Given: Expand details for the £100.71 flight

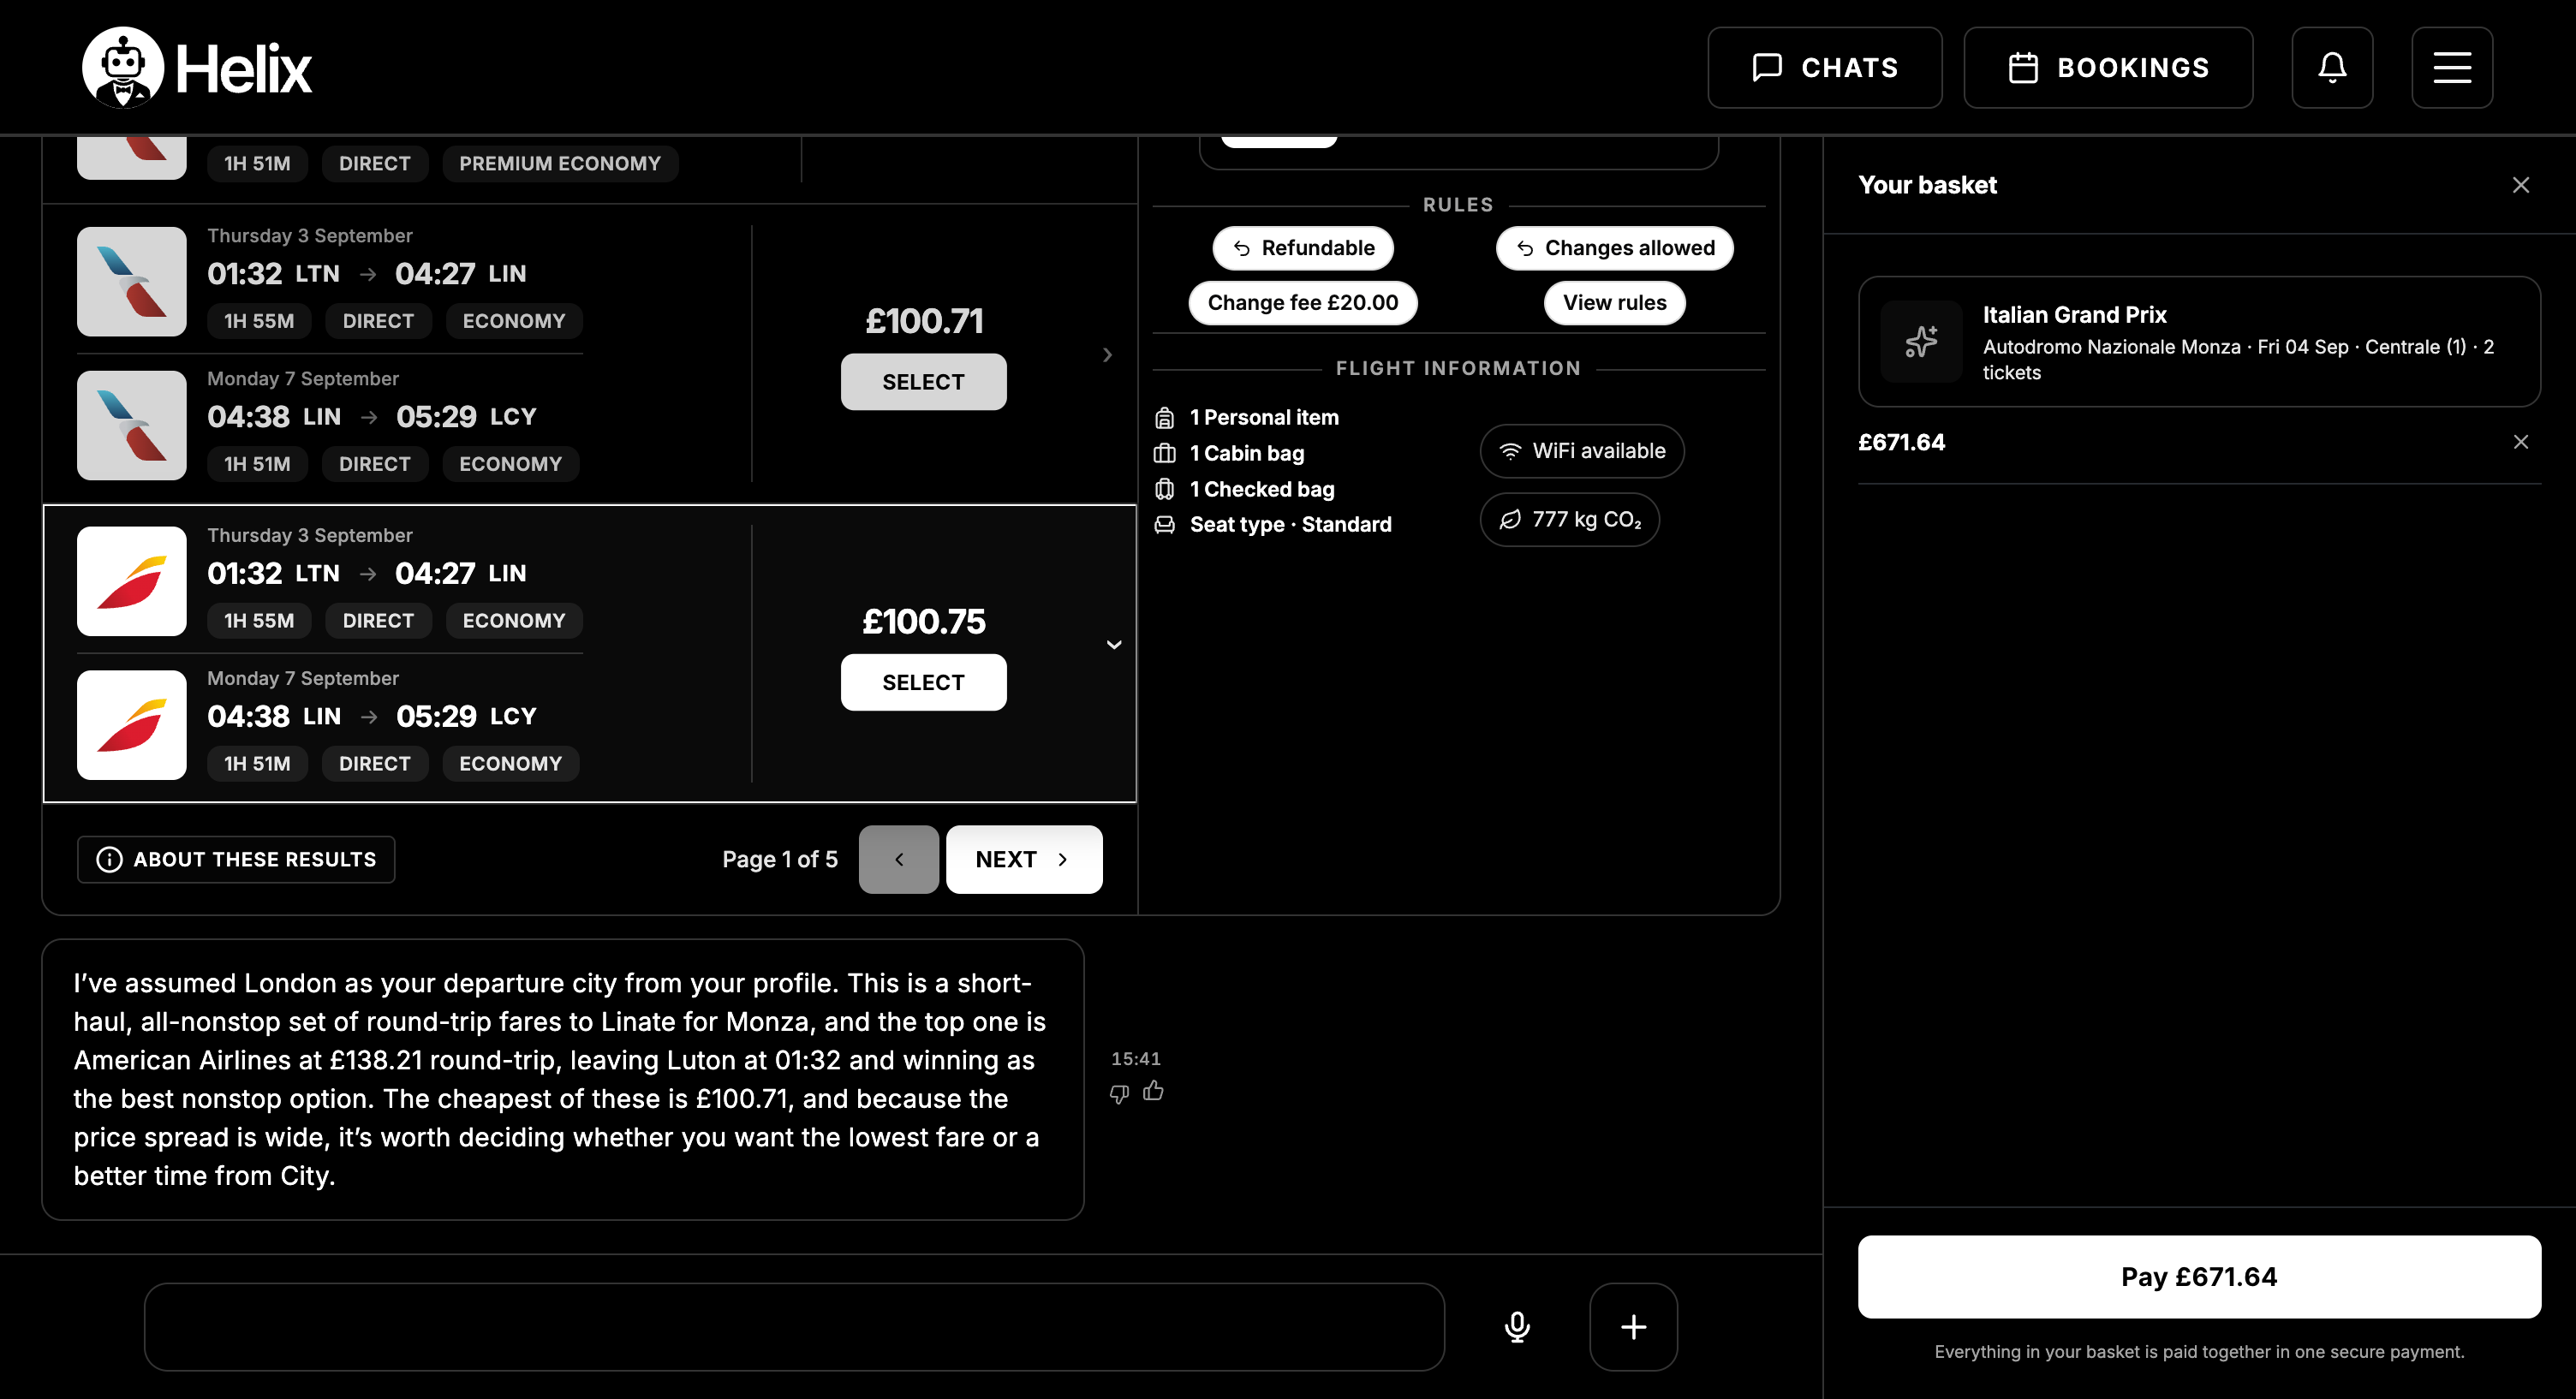Looking at the screenshot, I should point(1107,355).
